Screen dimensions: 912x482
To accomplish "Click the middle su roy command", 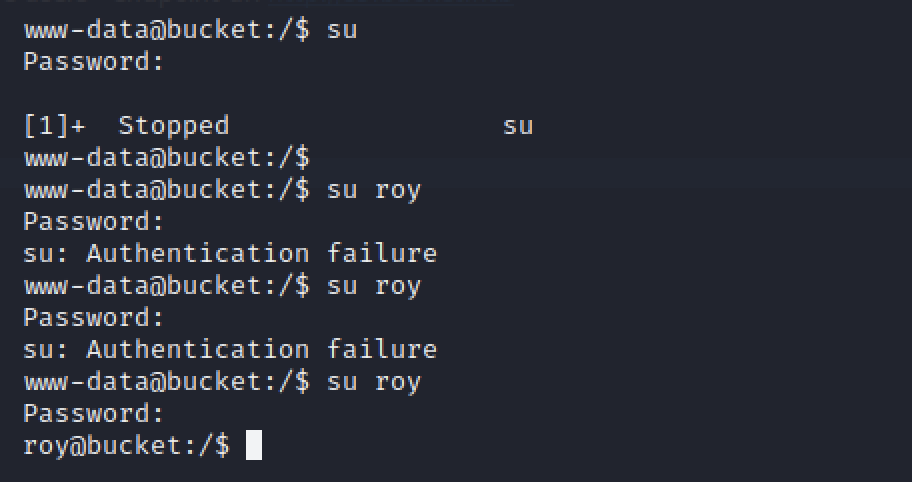I will pyautogui.click(x=374, y=286).
